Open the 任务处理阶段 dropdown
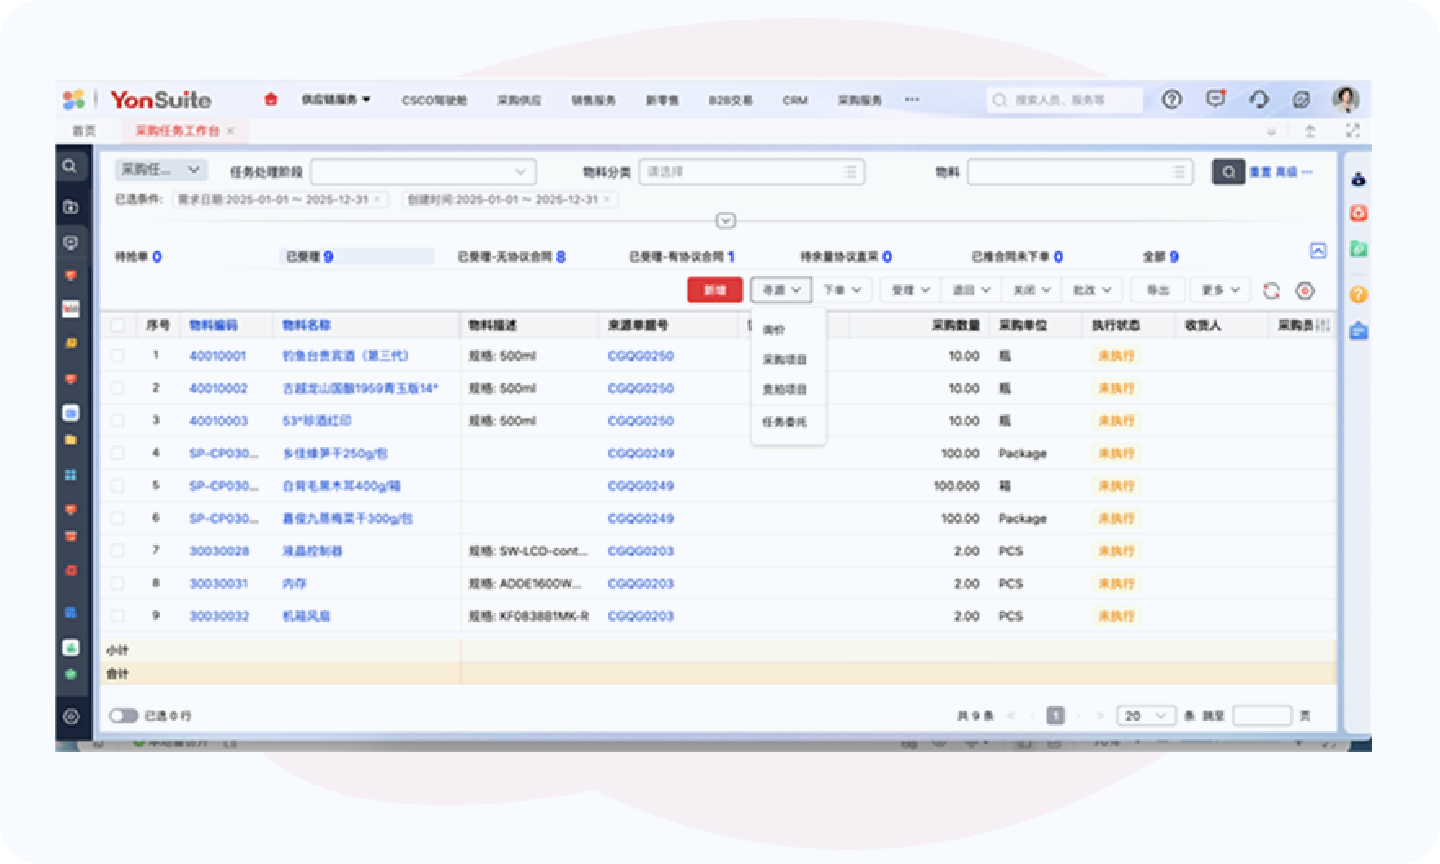The height and width of the screenshot is (864, 1440). pos(423,172)
